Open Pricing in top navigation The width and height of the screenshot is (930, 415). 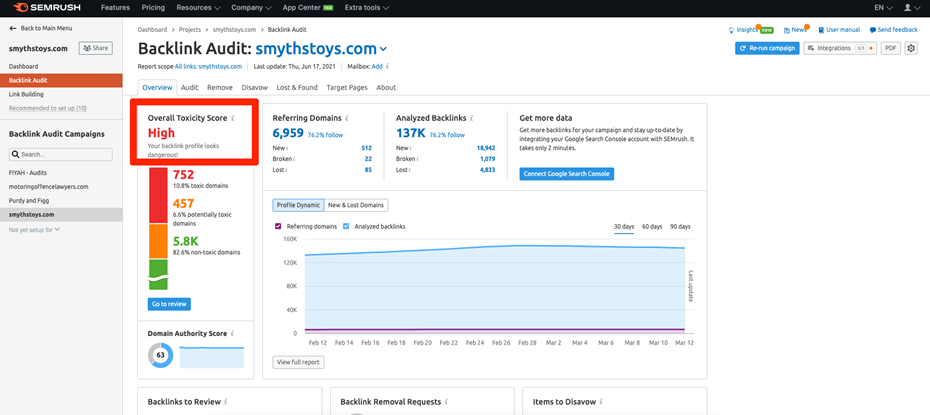click(x=153, y=8)
